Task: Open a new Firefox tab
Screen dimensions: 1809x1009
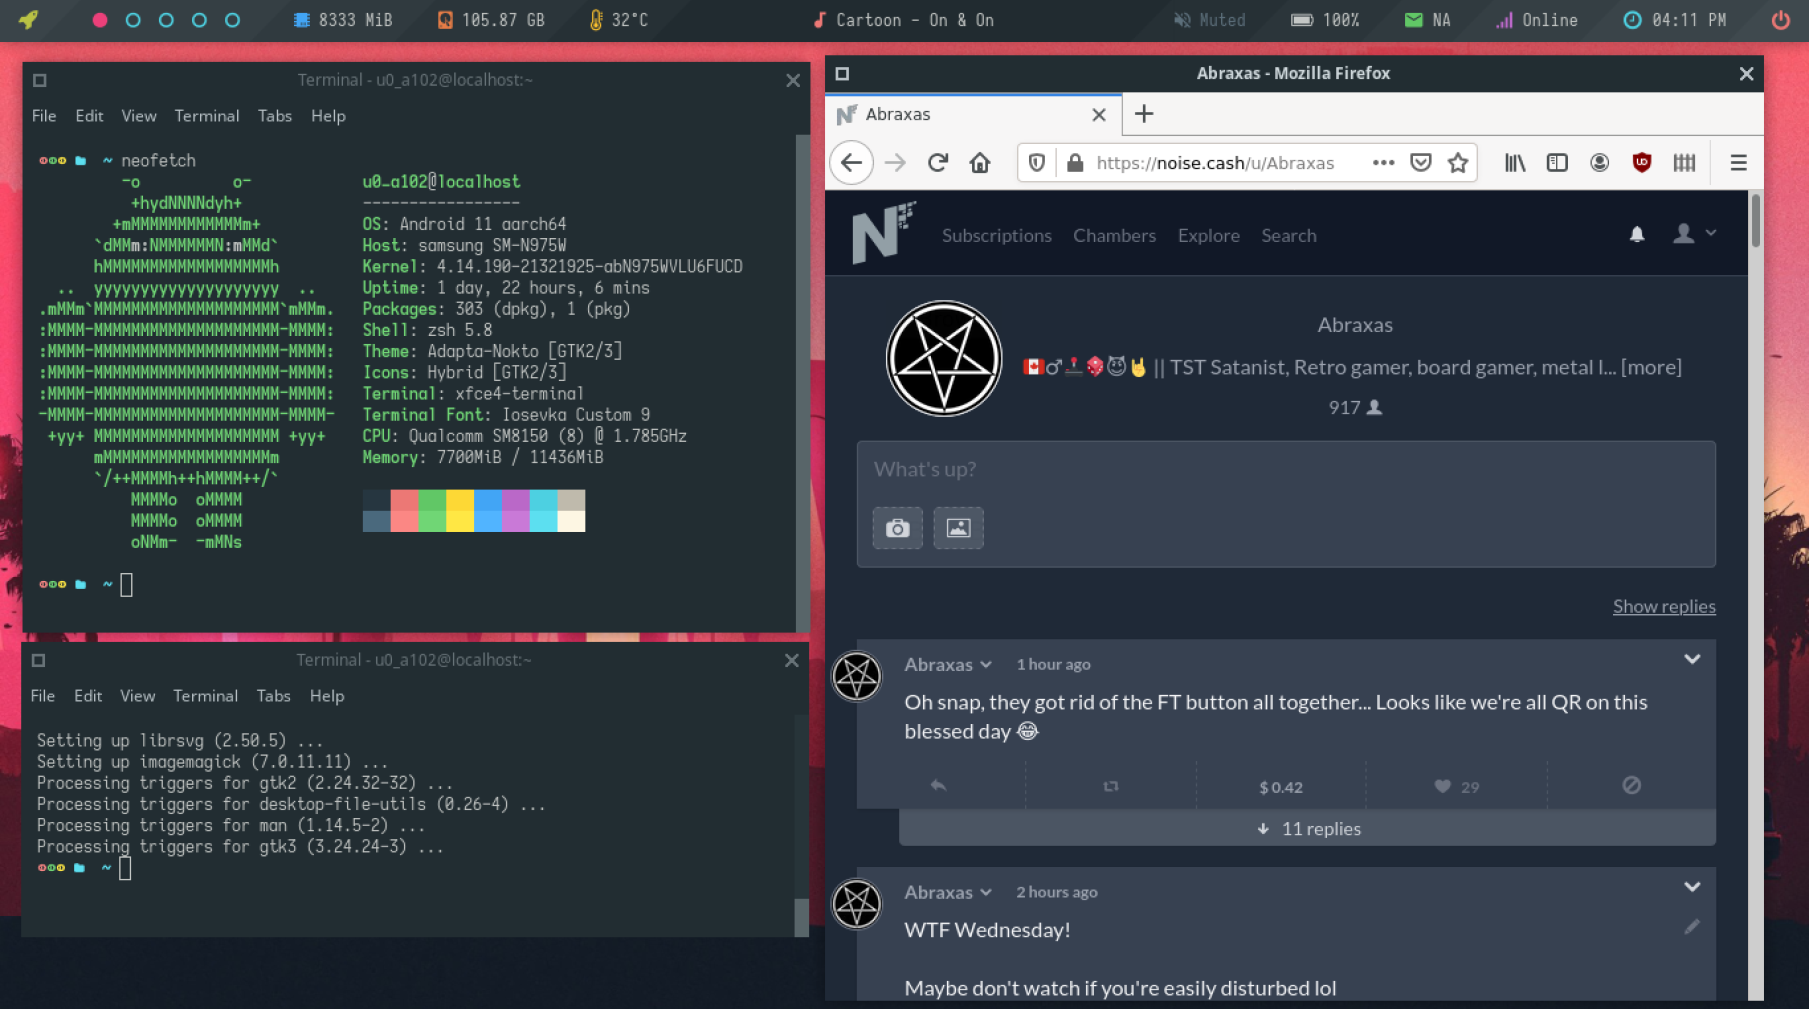Action: tap(1144, 114)
